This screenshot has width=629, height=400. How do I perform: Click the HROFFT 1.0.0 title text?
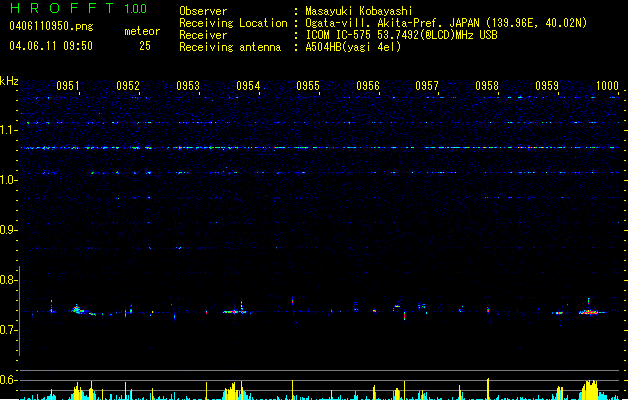78,8
